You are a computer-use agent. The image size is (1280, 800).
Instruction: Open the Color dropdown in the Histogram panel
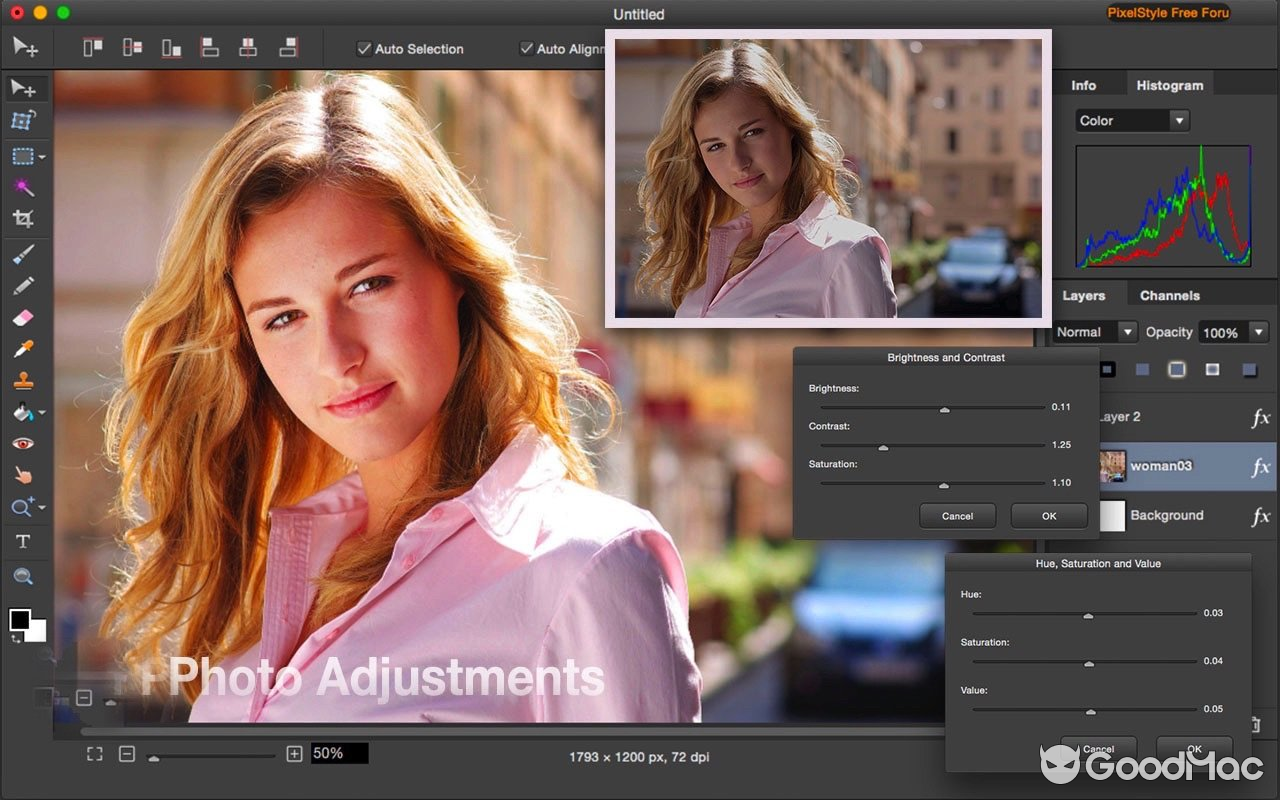pos(1131,120)
